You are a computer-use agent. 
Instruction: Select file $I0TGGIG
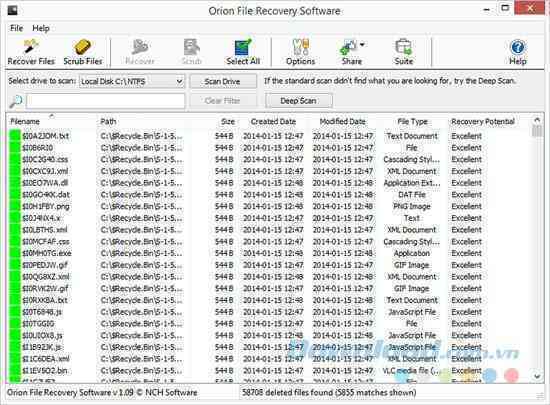(x=38, y=324)
